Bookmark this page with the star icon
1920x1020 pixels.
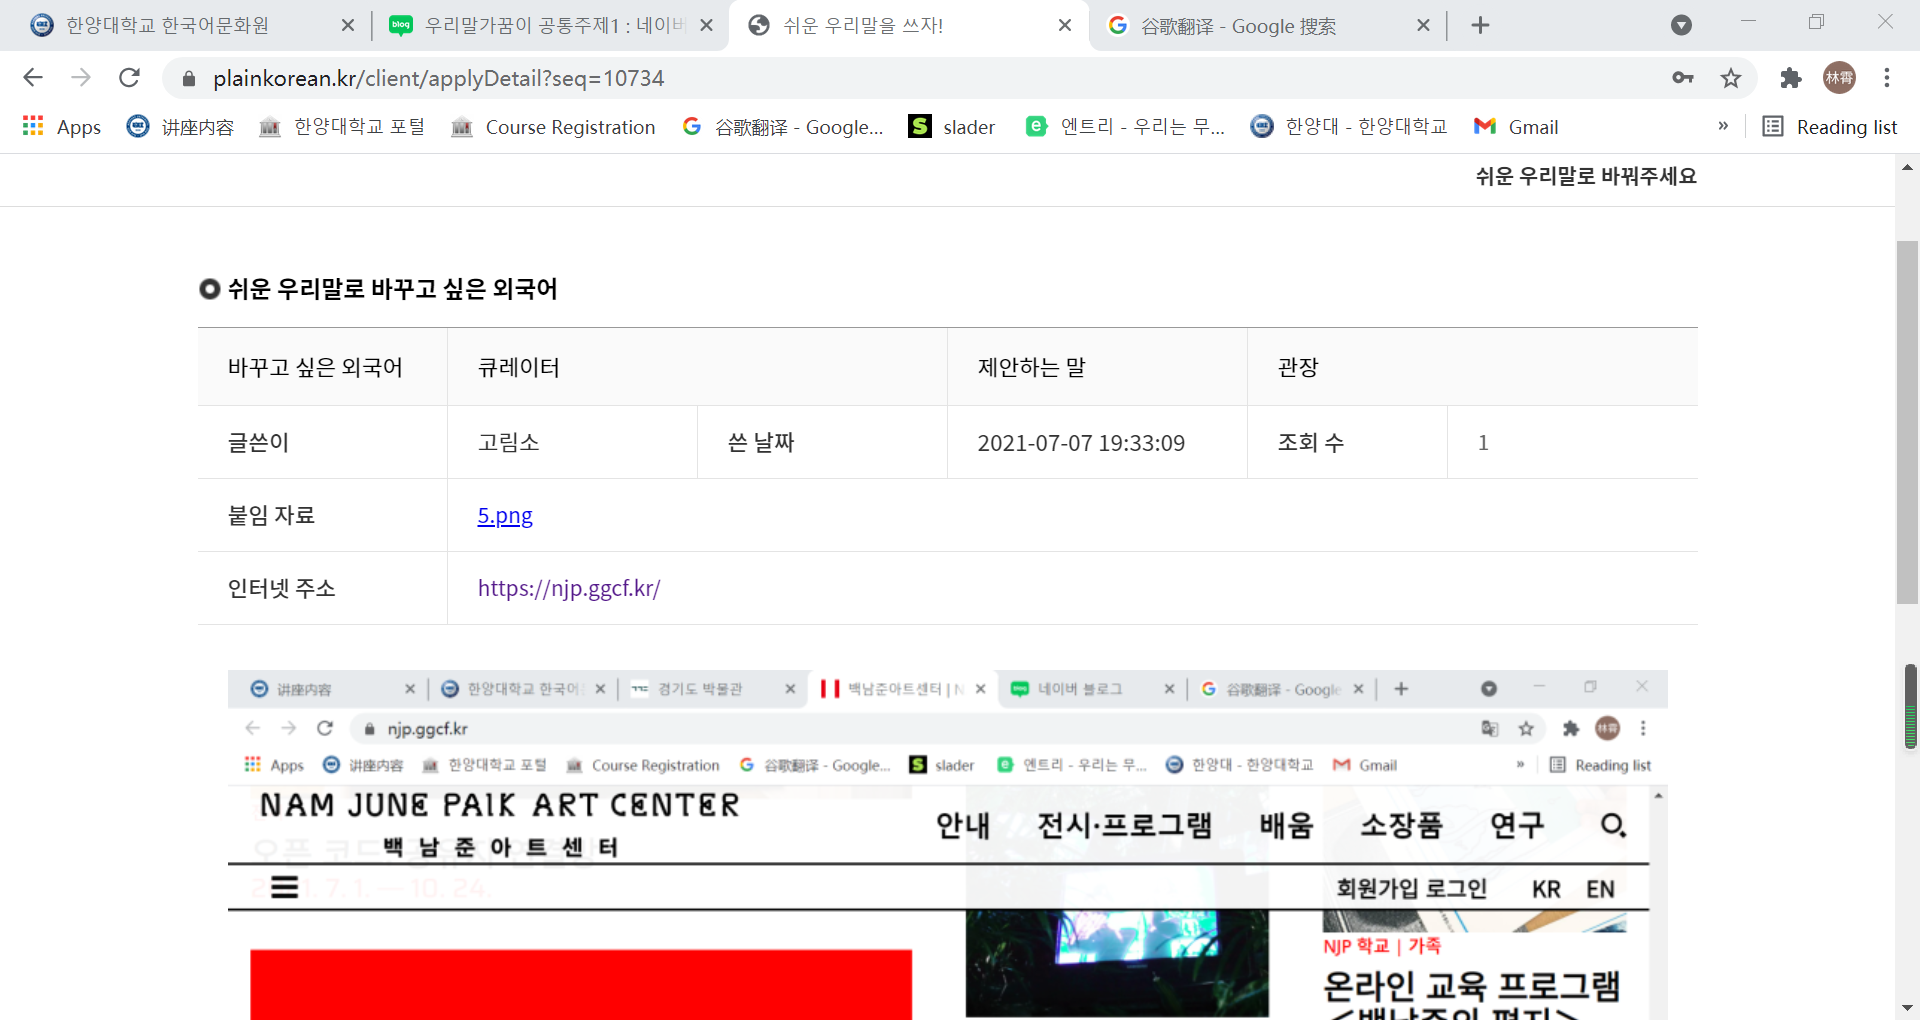pyautogui.click(x=1731, y=78)
